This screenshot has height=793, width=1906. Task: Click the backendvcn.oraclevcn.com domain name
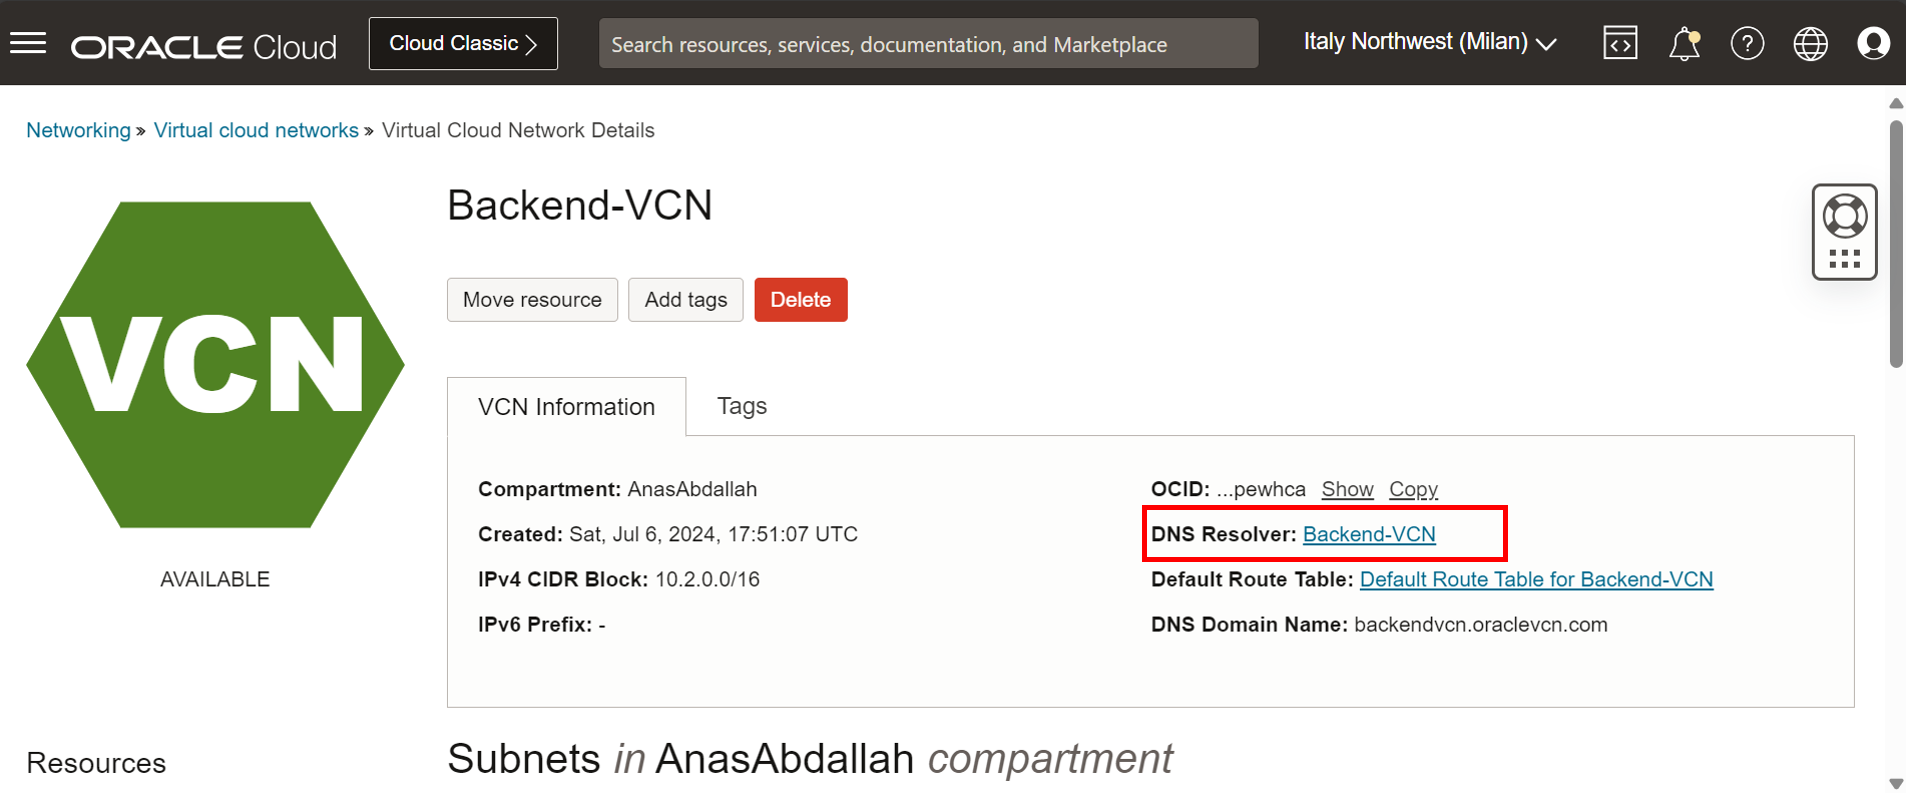point(1480,624)
